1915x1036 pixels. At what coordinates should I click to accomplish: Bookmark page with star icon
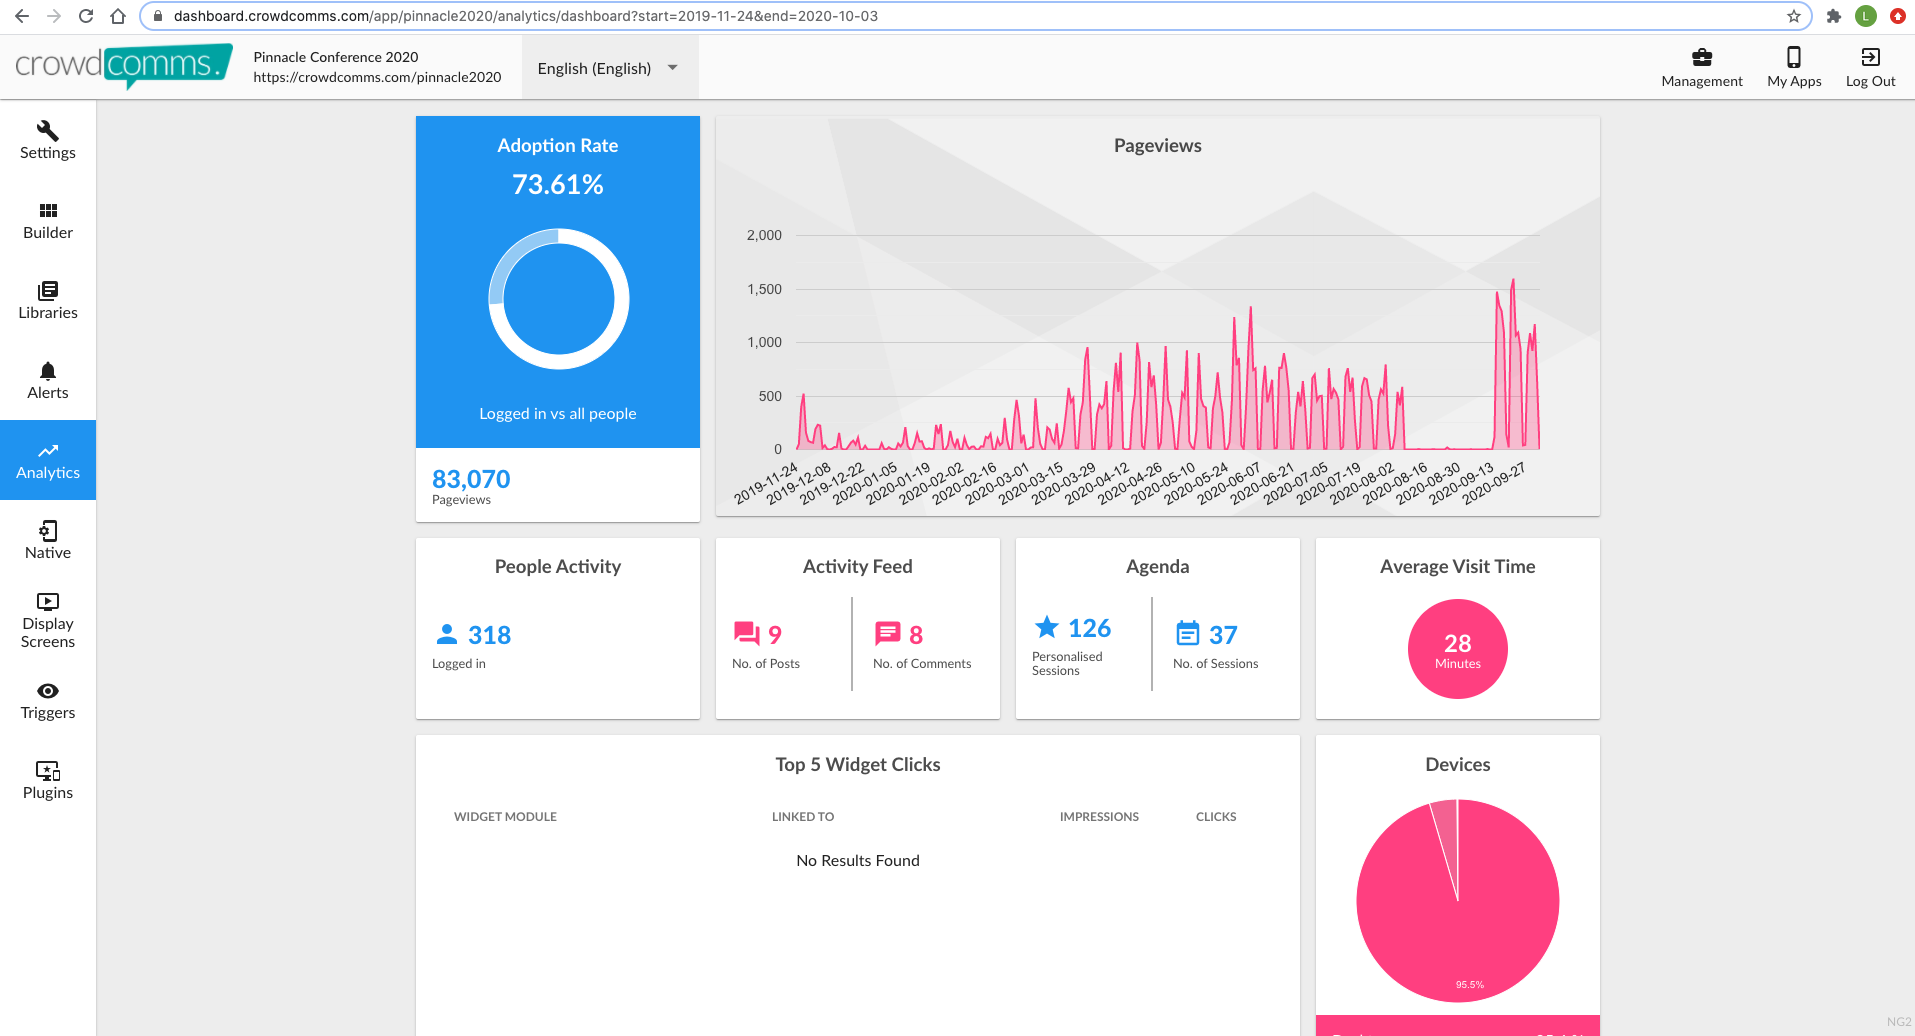point(1793,16)
